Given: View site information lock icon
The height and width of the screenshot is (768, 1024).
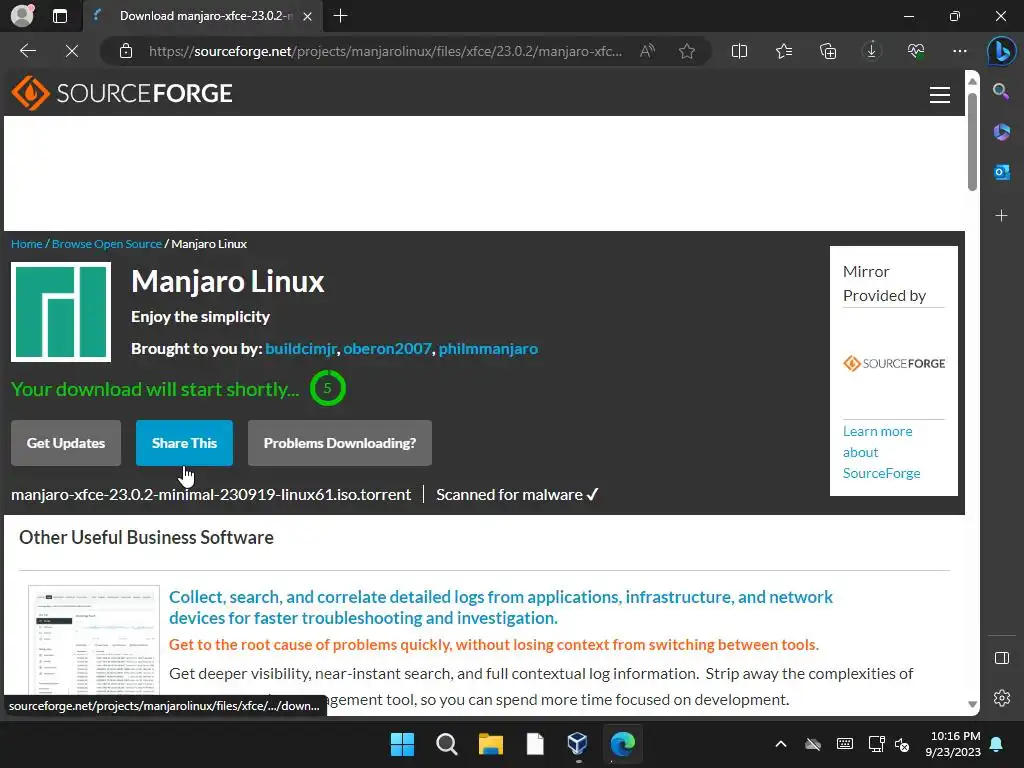Looking at the screenshot, I should click(126, 51).
